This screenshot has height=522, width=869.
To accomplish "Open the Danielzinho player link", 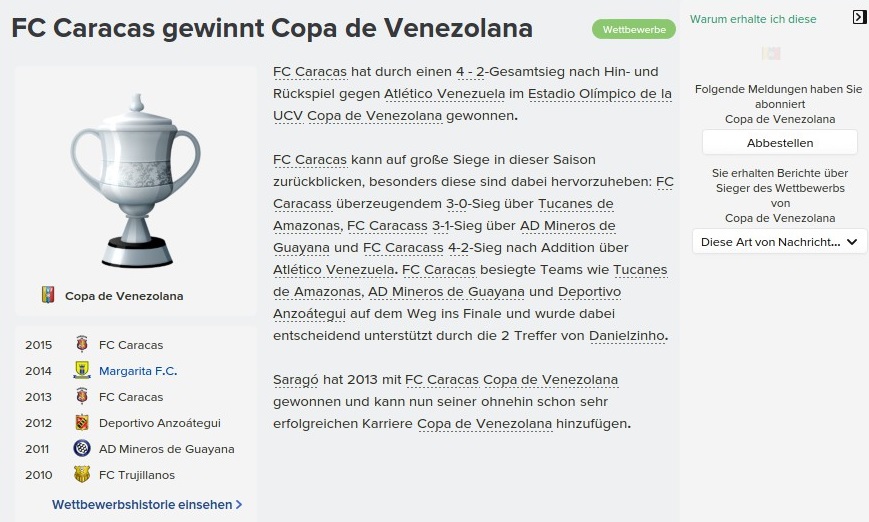I will tap(627, 336).
